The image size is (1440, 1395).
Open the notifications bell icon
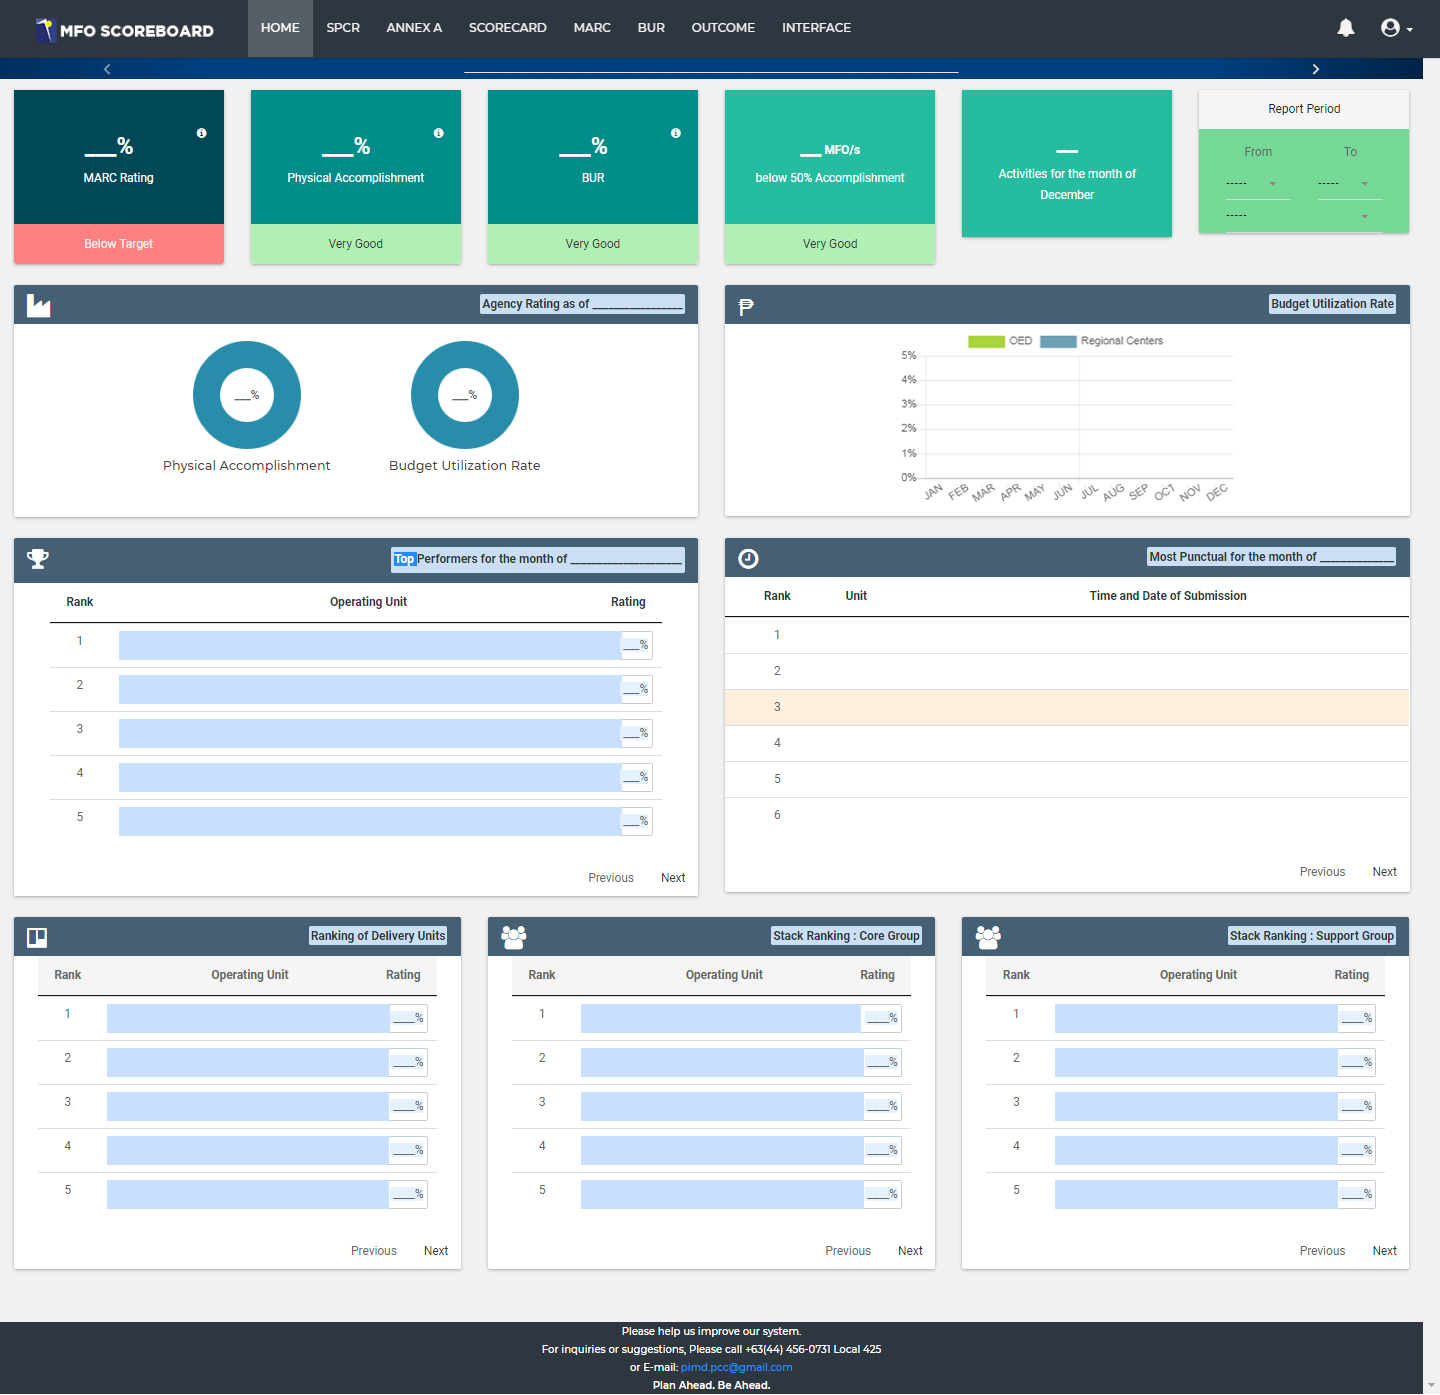(1345, 28)
